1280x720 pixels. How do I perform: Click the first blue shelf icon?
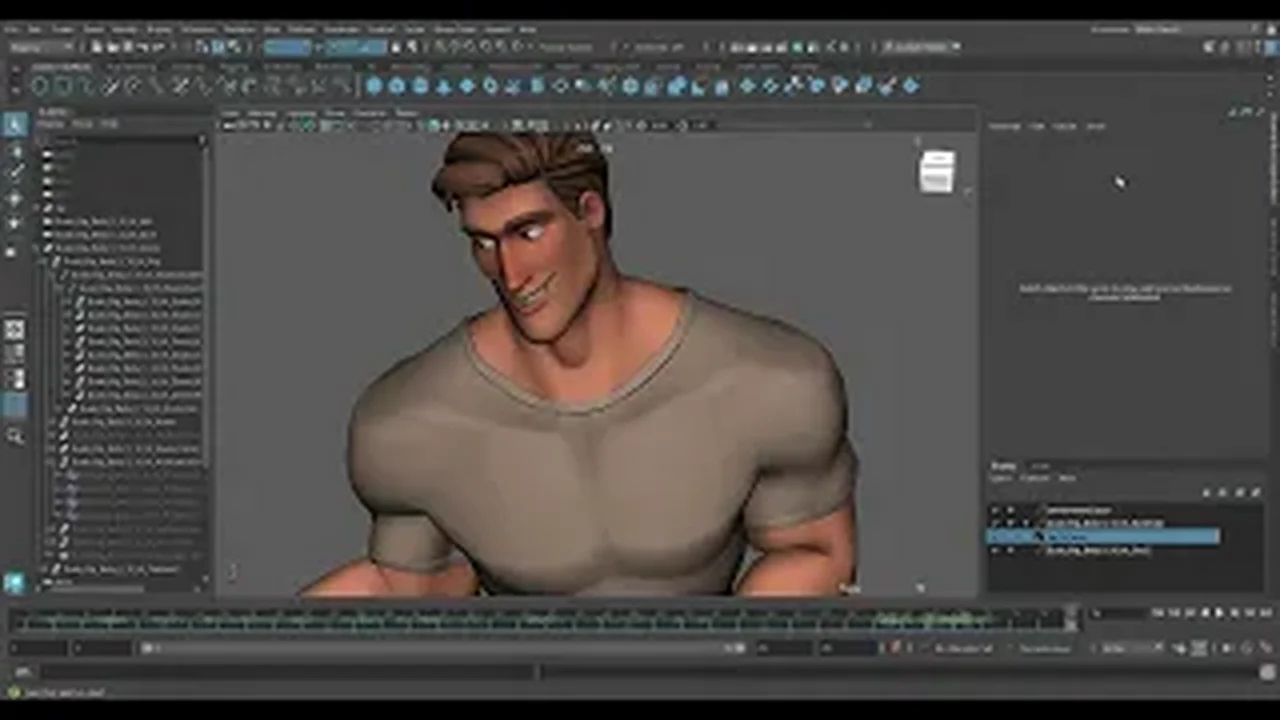point(374,86)
